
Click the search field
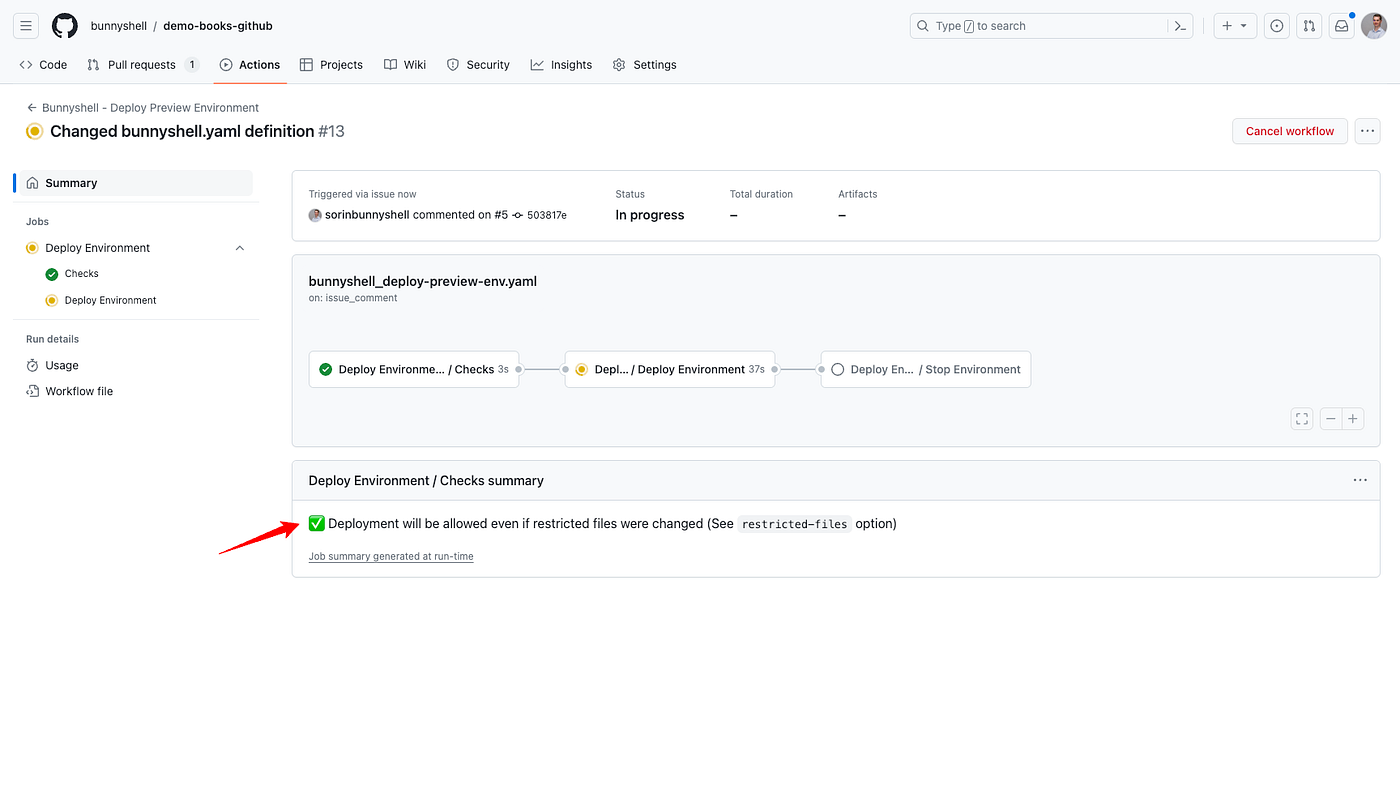coord(1053,26)
